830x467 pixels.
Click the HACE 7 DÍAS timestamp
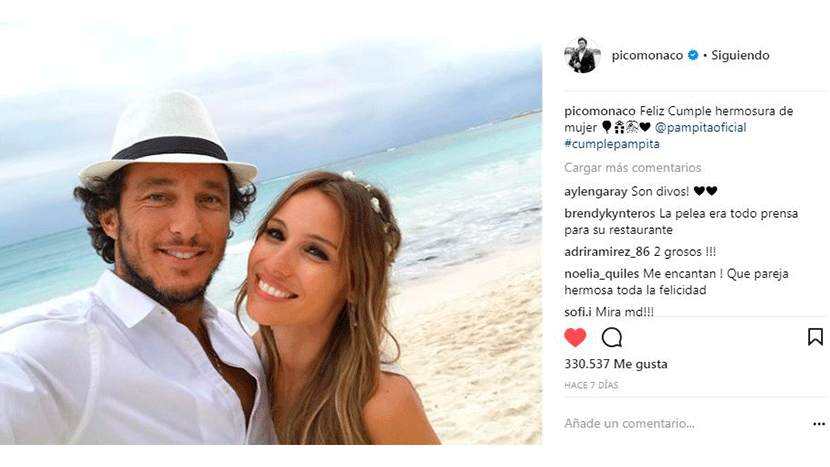[591, 385]
